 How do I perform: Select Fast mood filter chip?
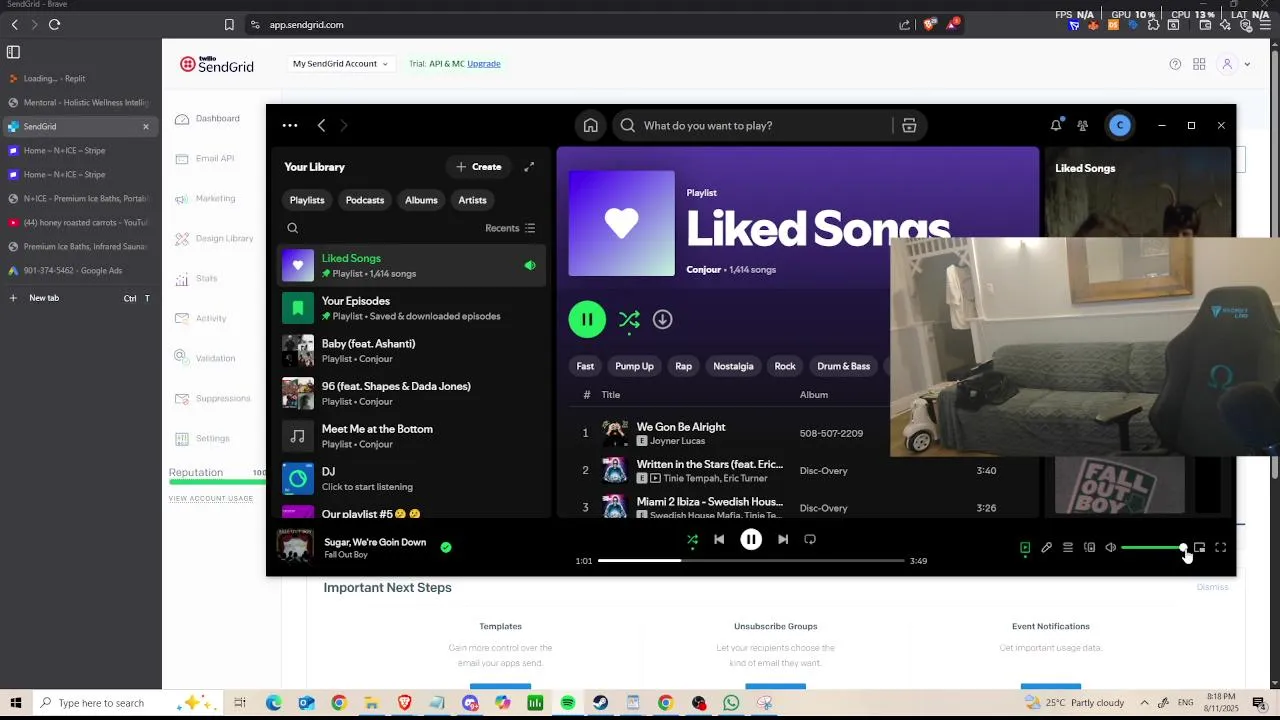pos(585,366)
